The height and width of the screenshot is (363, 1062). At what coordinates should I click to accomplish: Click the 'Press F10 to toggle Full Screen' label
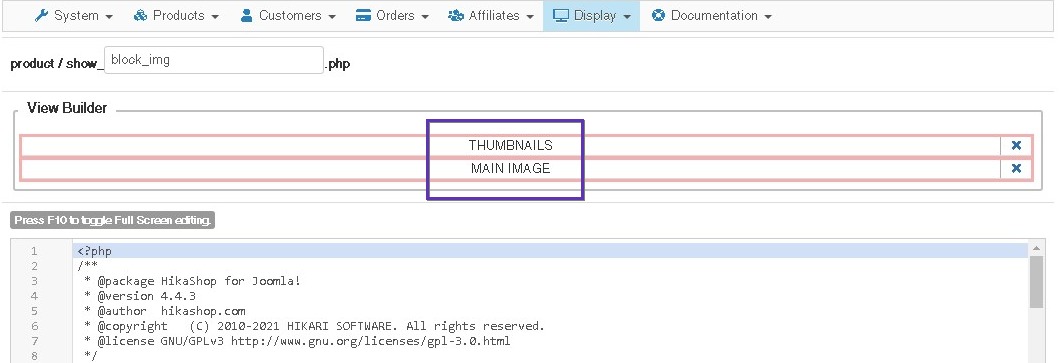click(x=112, y=220)
